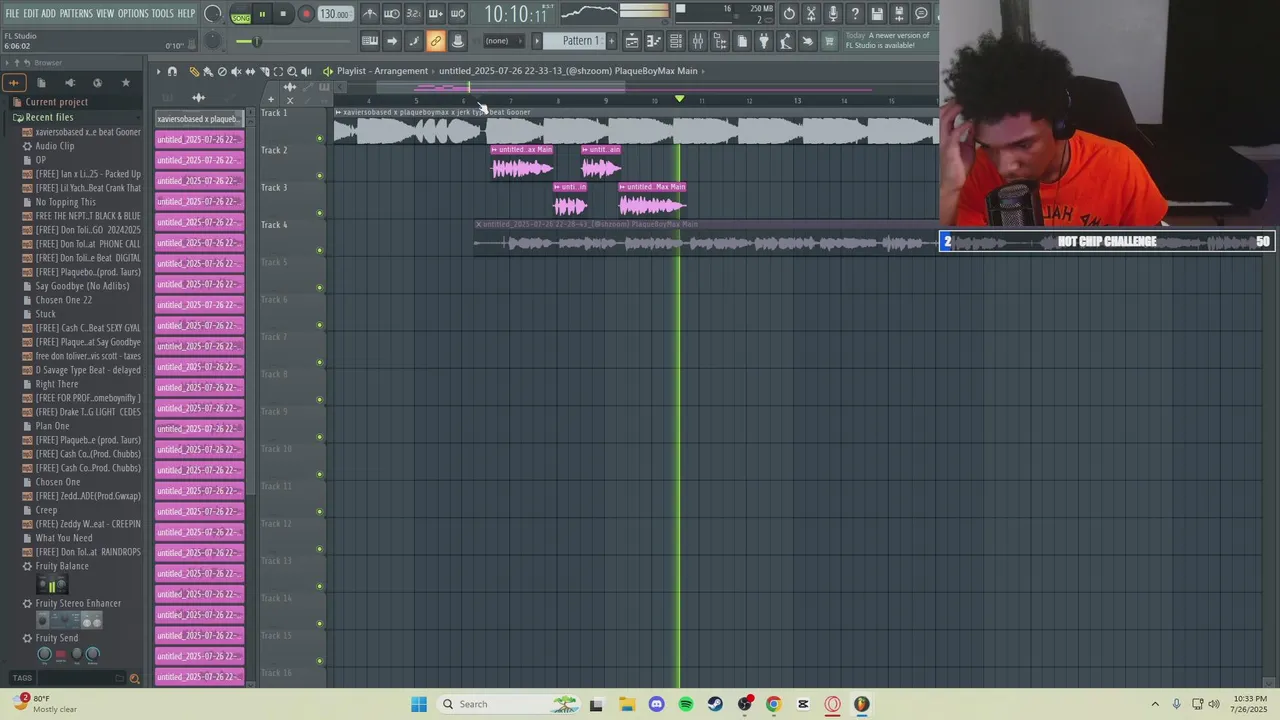This screenshot has width=1280, height=720.
Task: Expand Browser header options arrow
Action: click(6, 63)
